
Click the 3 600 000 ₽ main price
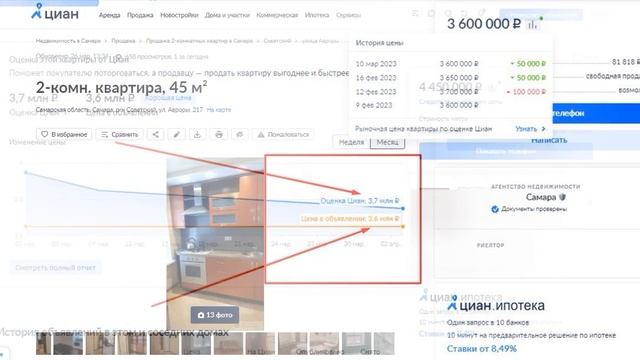pyautogui.click(x=484, y=24)
